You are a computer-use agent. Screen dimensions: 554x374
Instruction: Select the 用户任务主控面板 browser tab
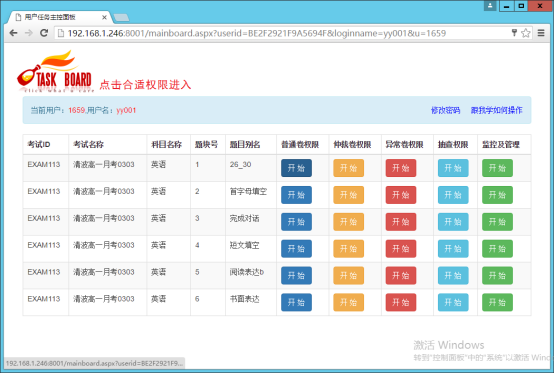click(x=59, y=17)
